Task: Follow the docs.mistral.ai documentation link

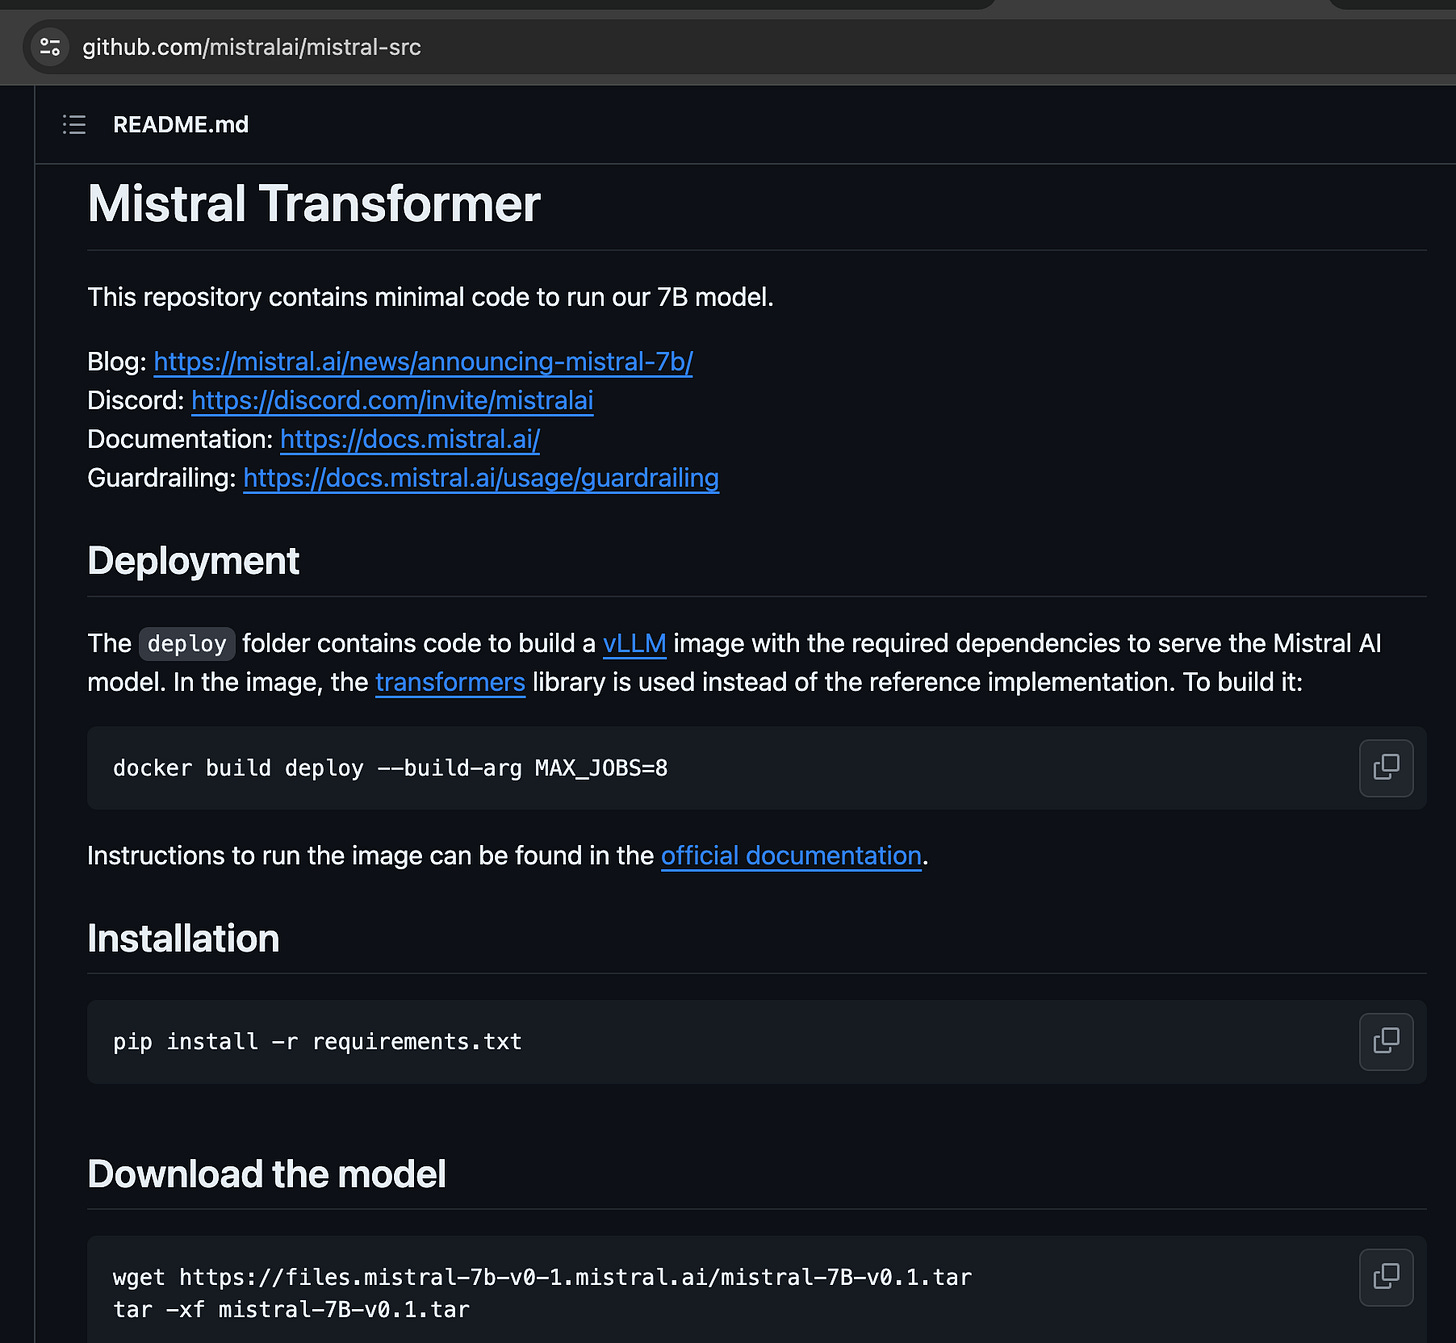Action: tap(410, 439)
